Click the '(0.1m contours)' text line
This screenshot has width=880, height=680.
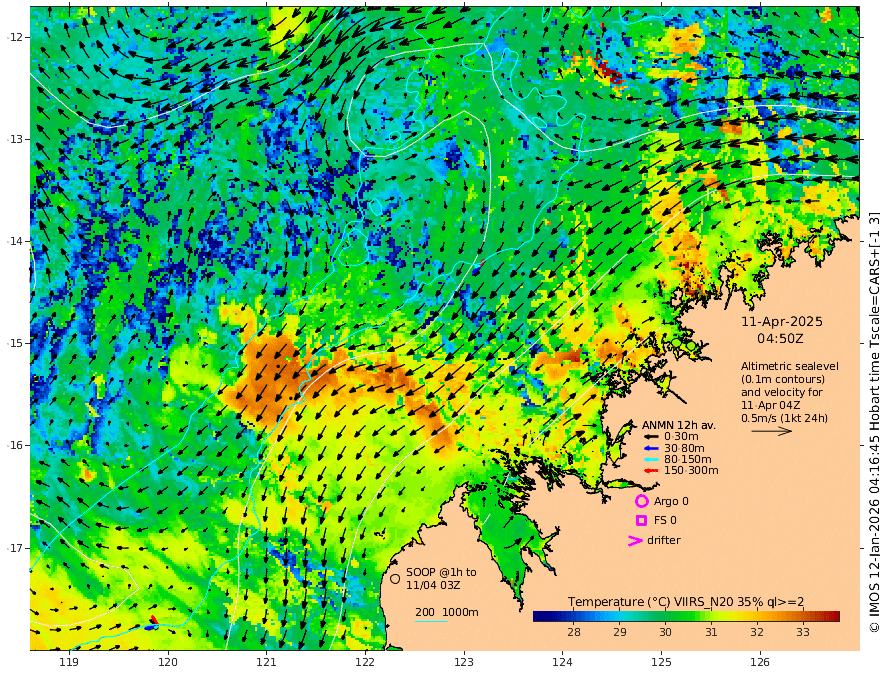(x=782, y=379)
